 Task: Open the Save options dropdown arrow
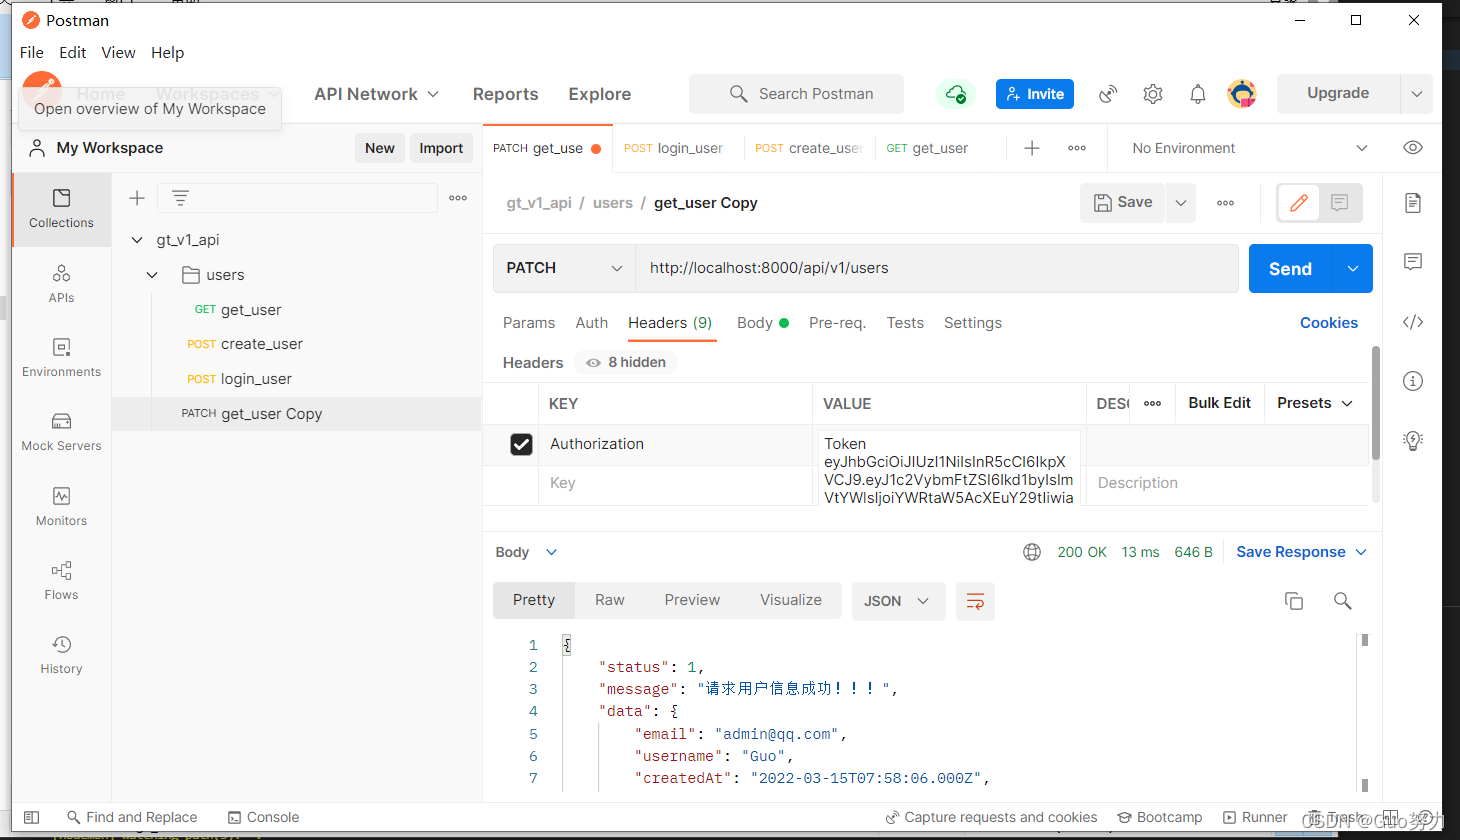[x=1181, y=203]
